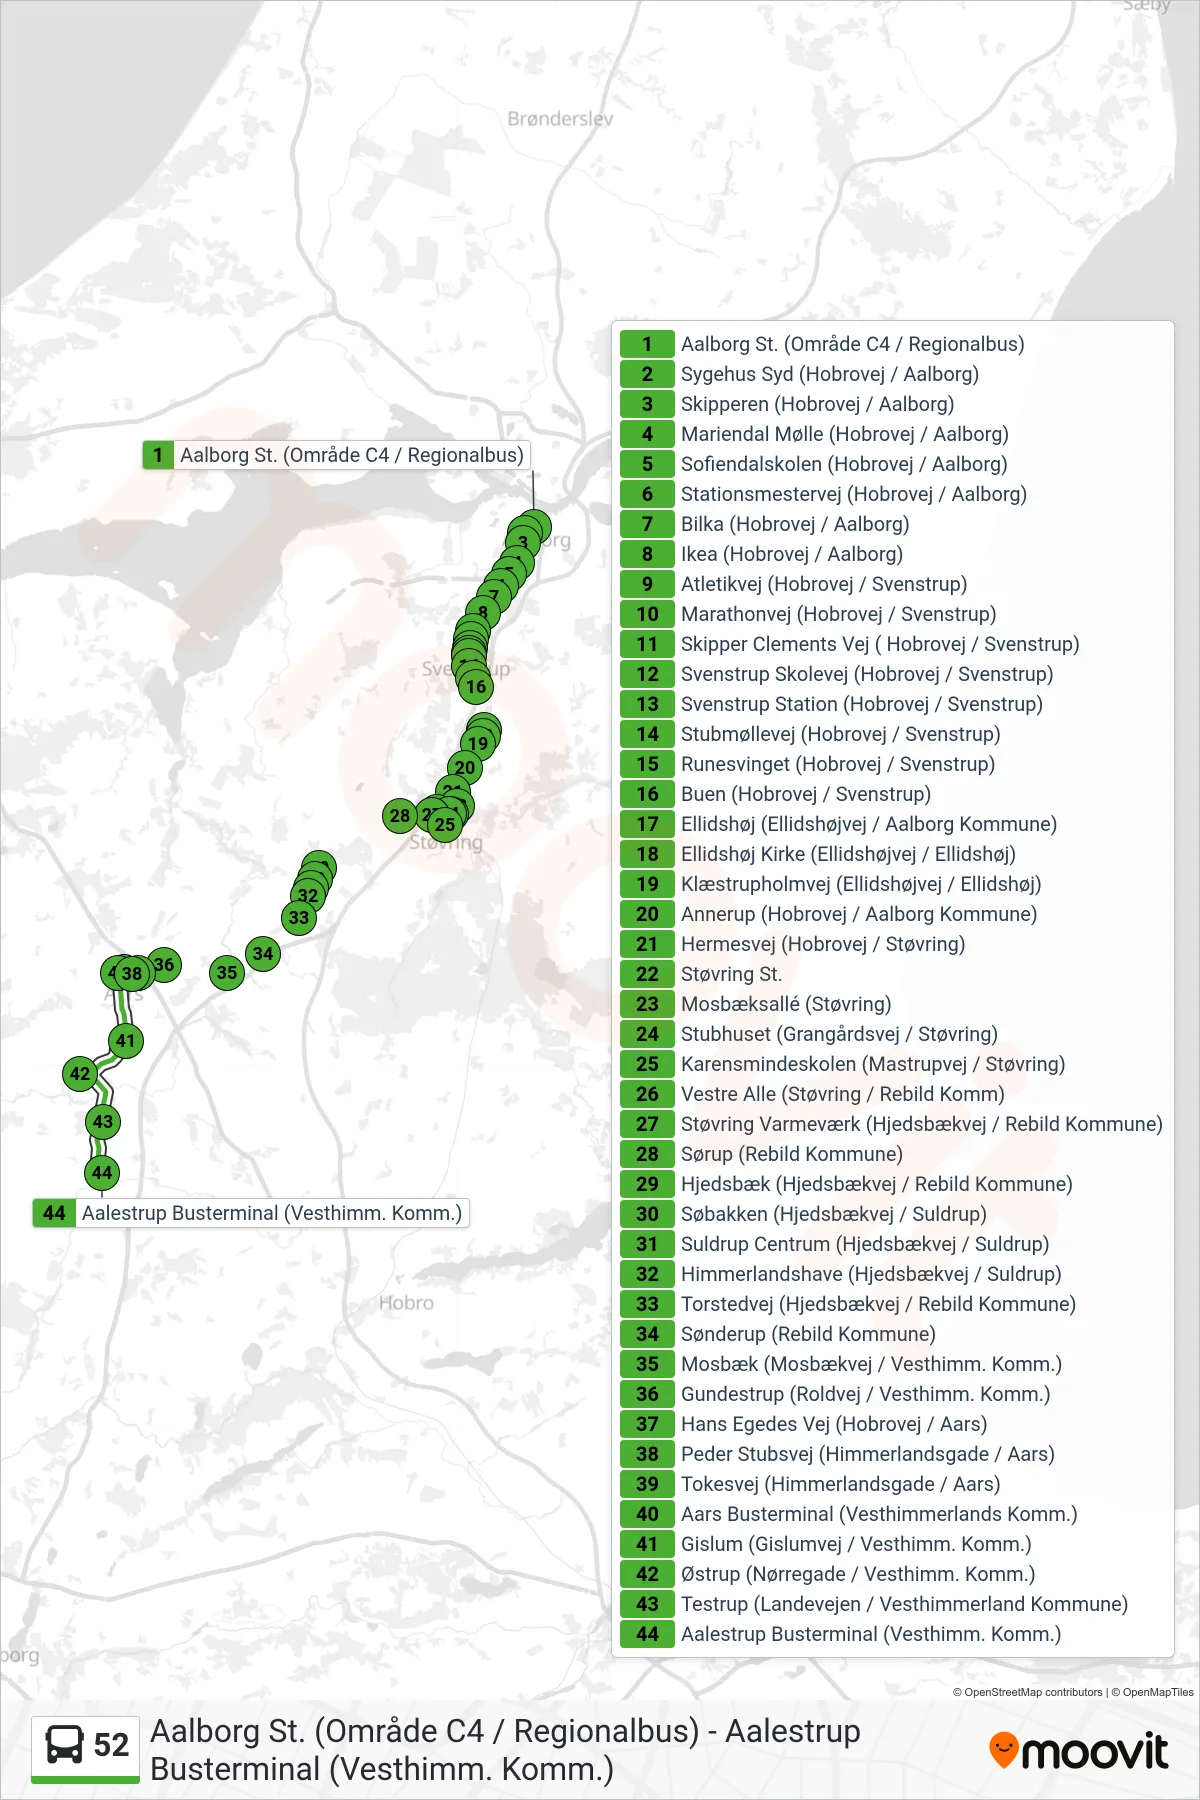Image resolution: width=1200 pixels, height=1800 pixels.
Task: Select map stop marker 25
Action: coord(444,824)
